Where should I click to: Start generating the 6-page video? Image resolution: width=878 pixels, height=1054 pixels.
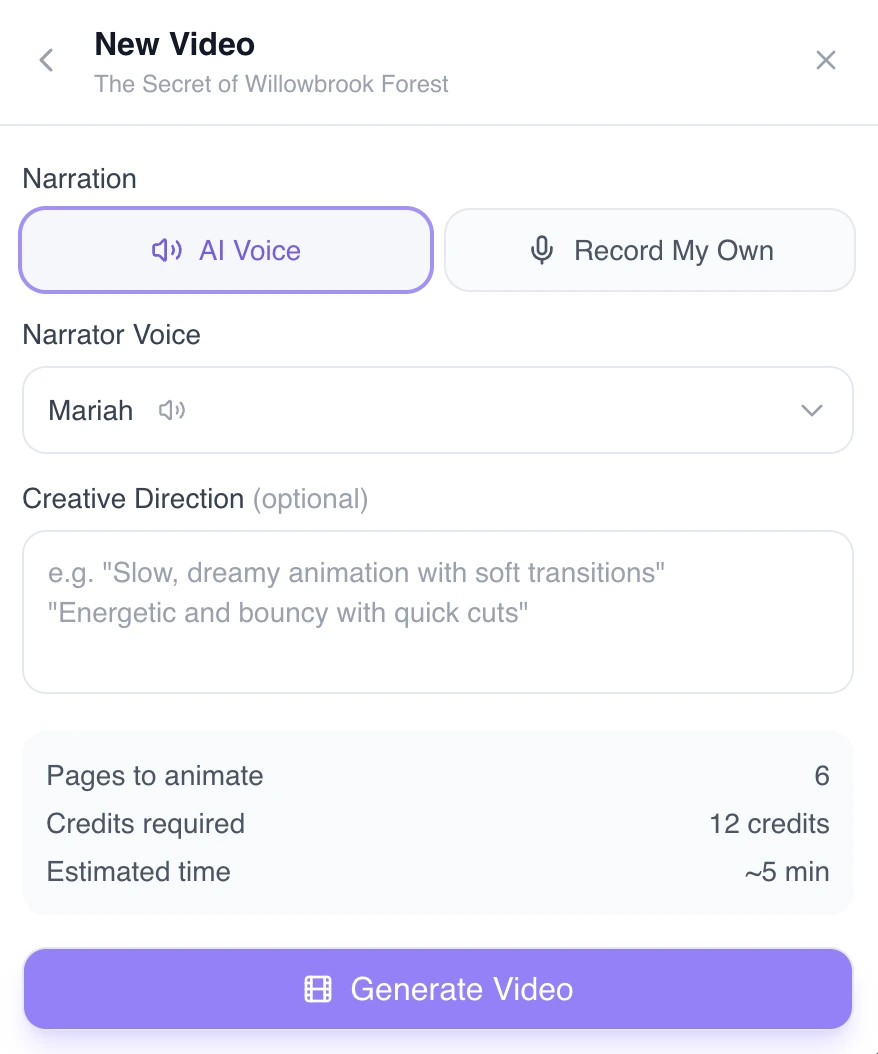click(x=438, y=989)
